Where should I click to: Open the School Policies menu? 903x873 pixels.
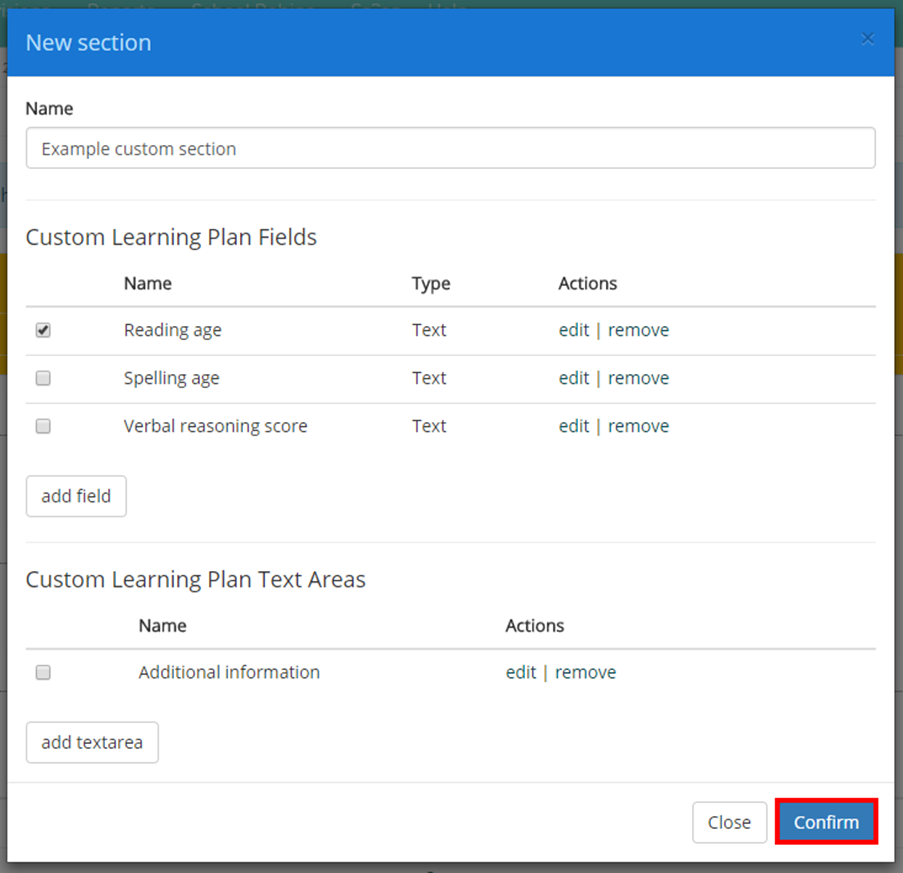coord(250,9)
